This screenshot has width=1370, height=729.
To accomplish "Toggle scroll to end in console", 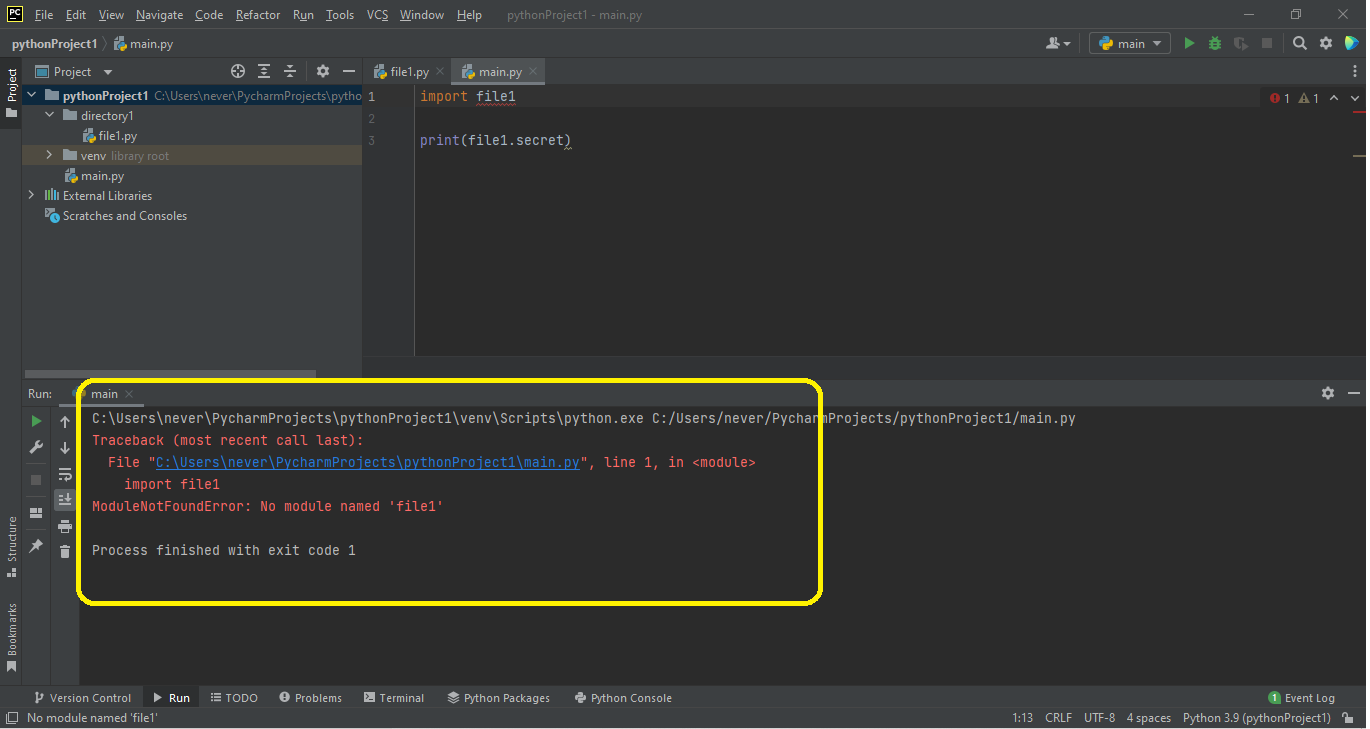I will pos(64,499).
